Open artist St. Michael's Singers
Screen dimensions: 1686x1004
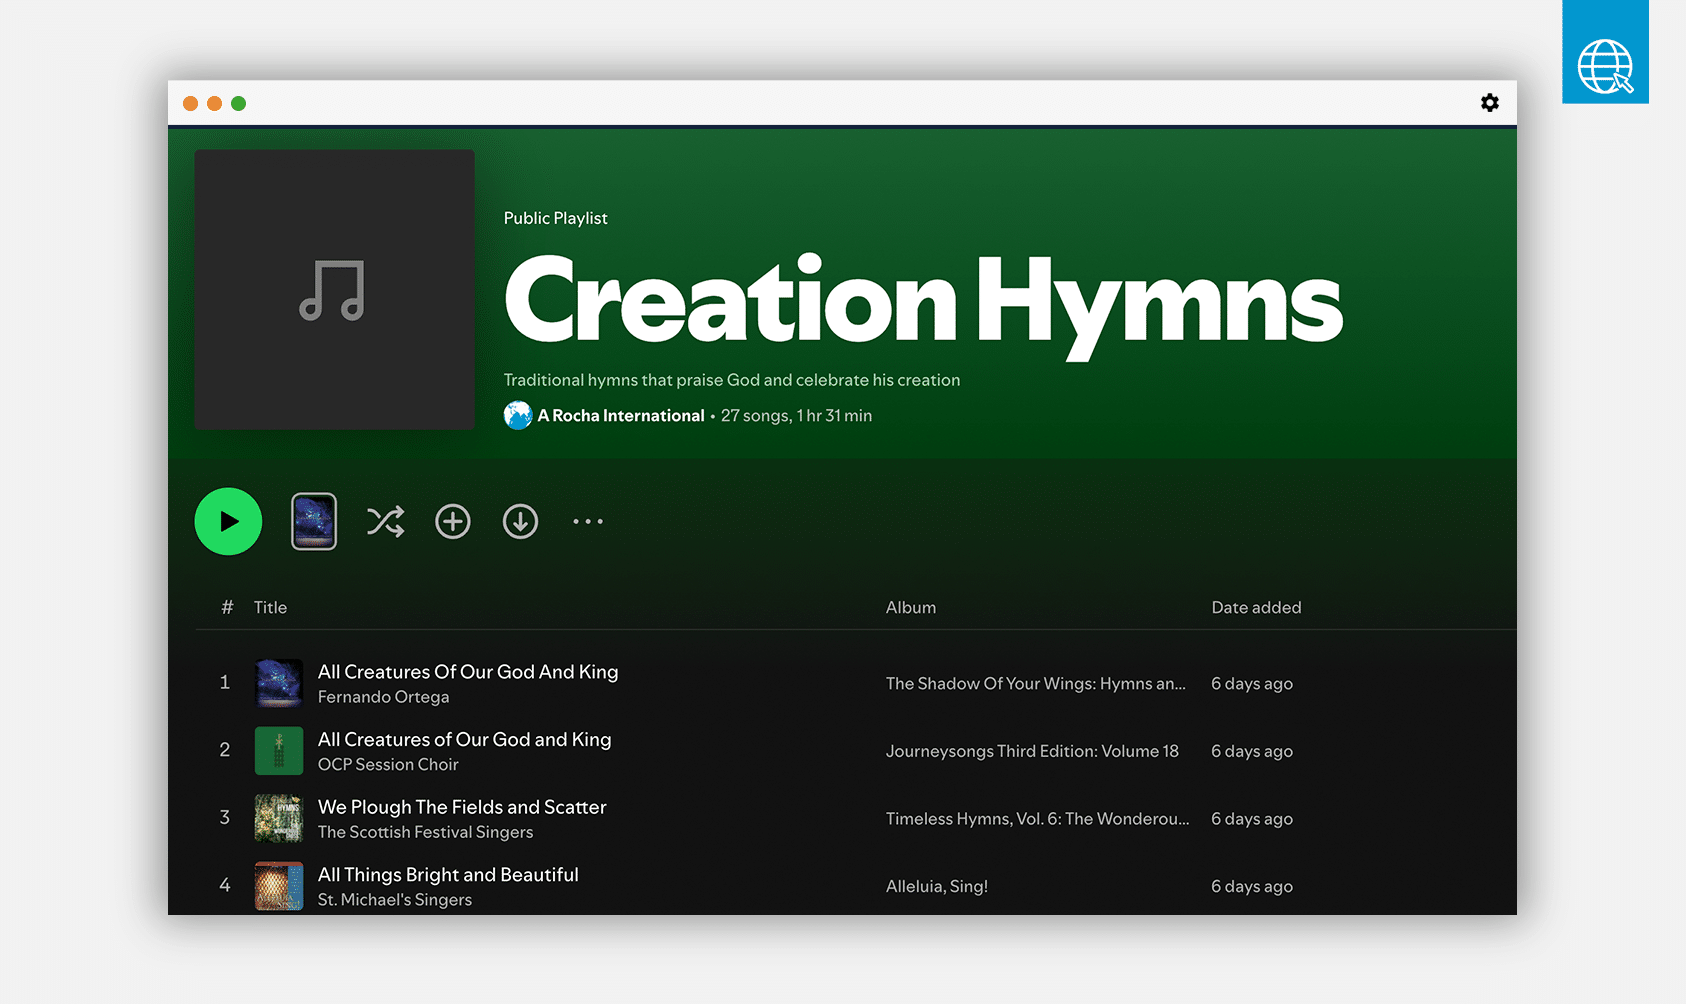(395, 900)
